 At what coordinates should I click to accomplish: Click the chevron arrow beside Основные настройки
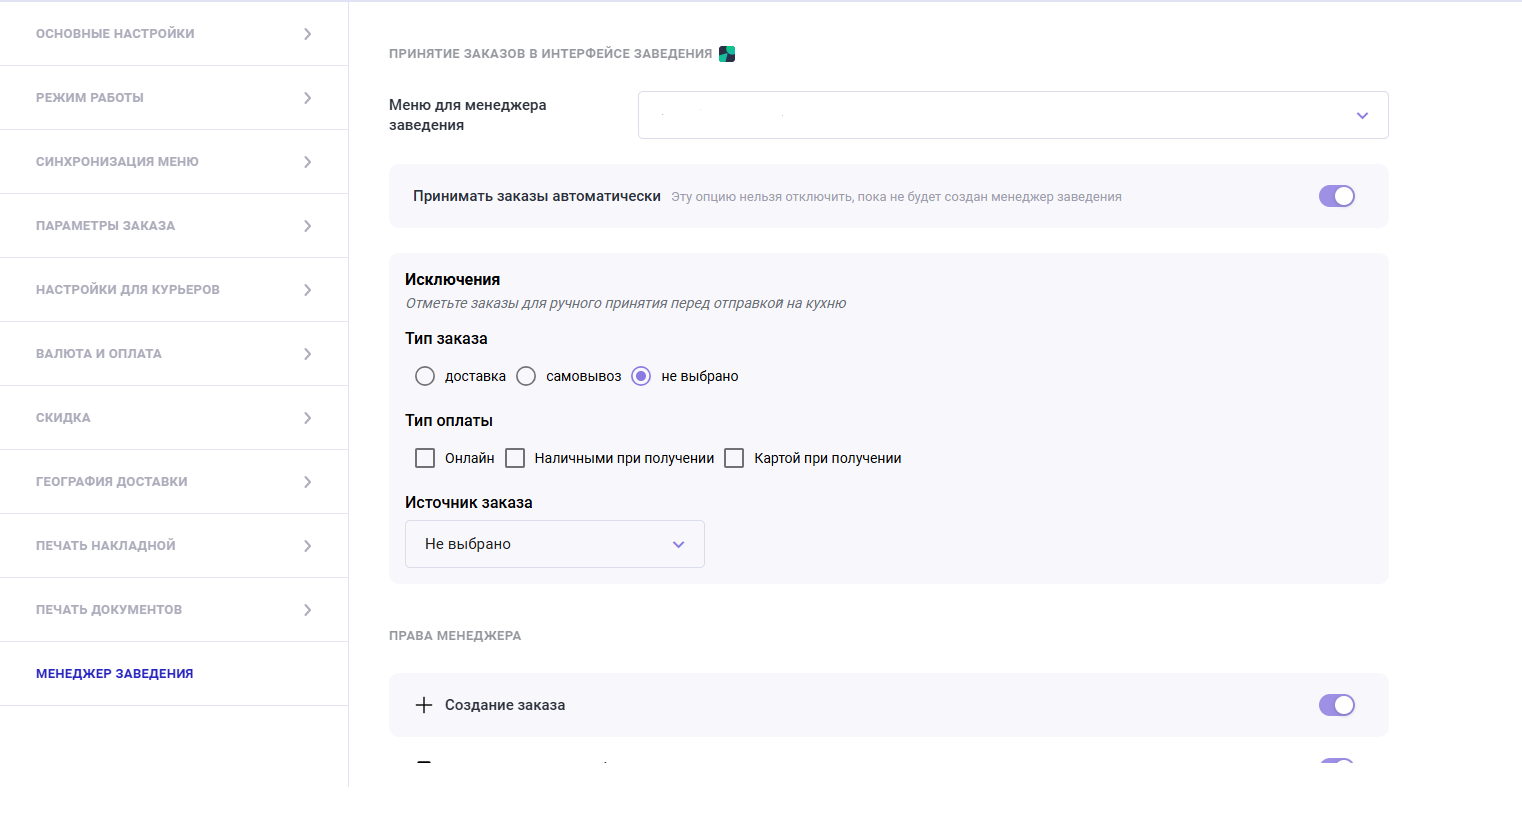pyautogui.click(x=308, y=34)
